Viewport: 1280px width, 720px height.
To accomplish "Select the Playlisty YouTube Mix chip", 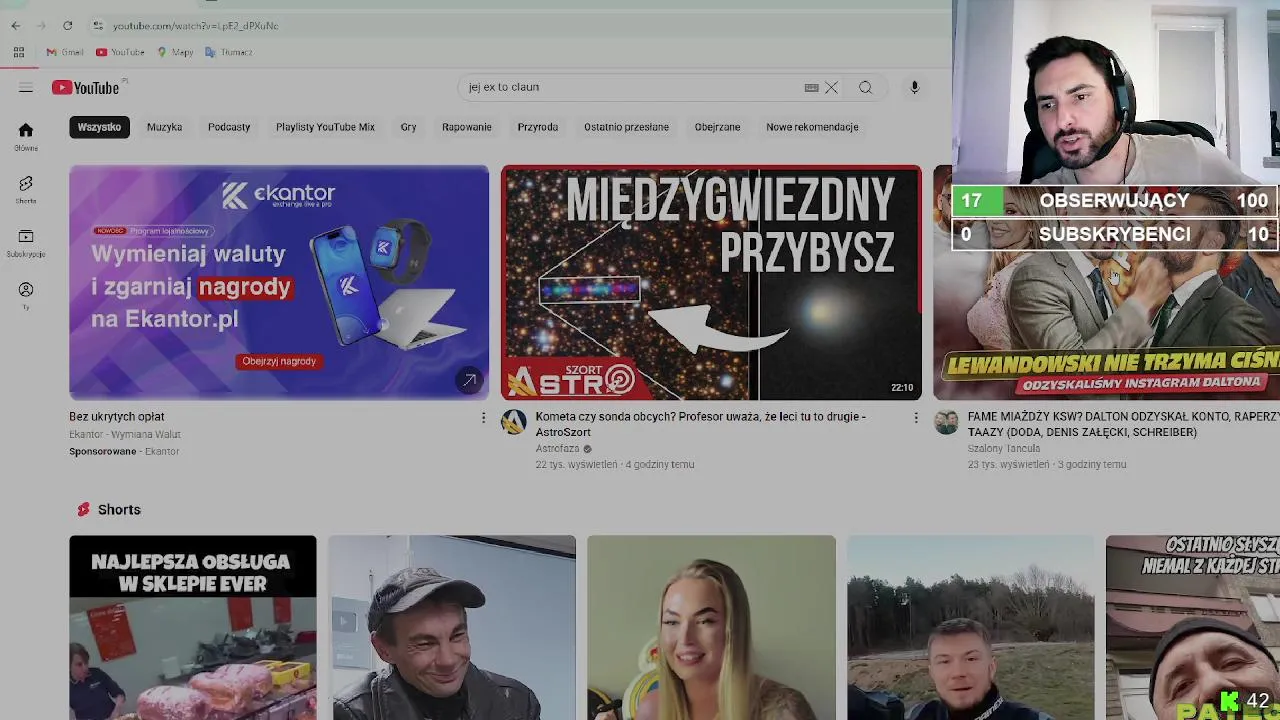I will point(325,127).
